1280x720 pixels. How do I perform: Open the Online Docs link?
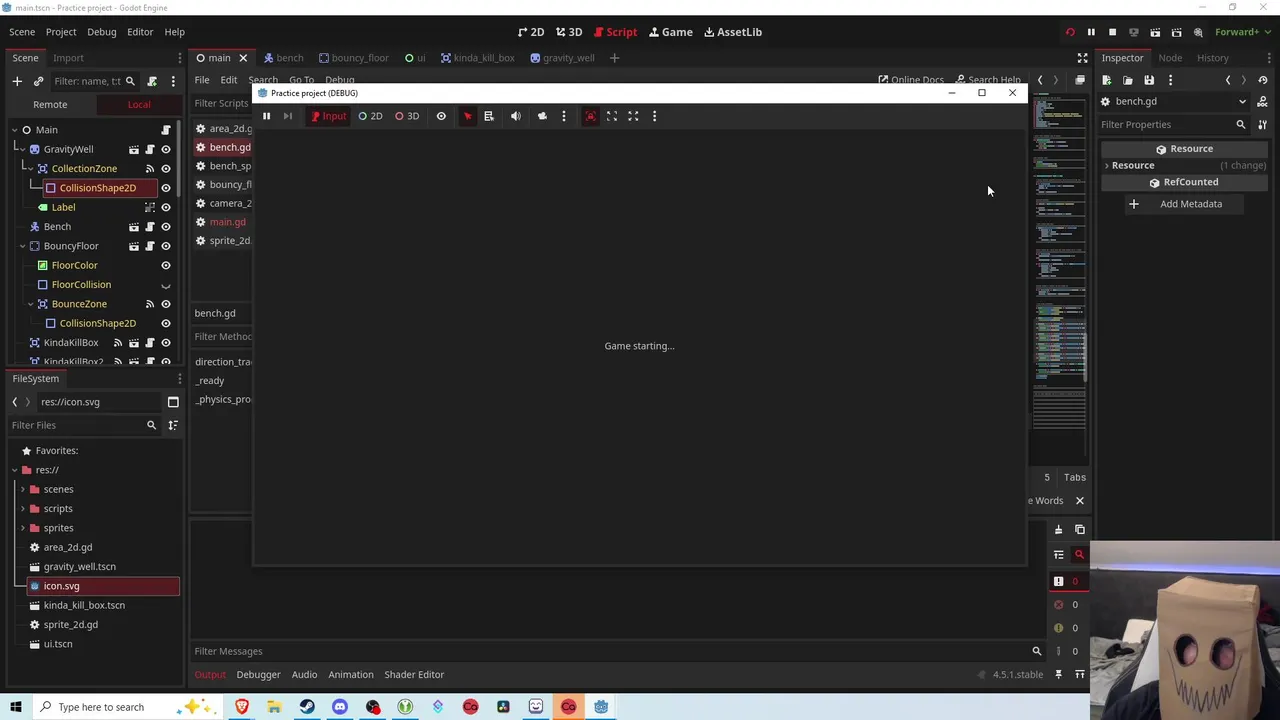(911, 80)
